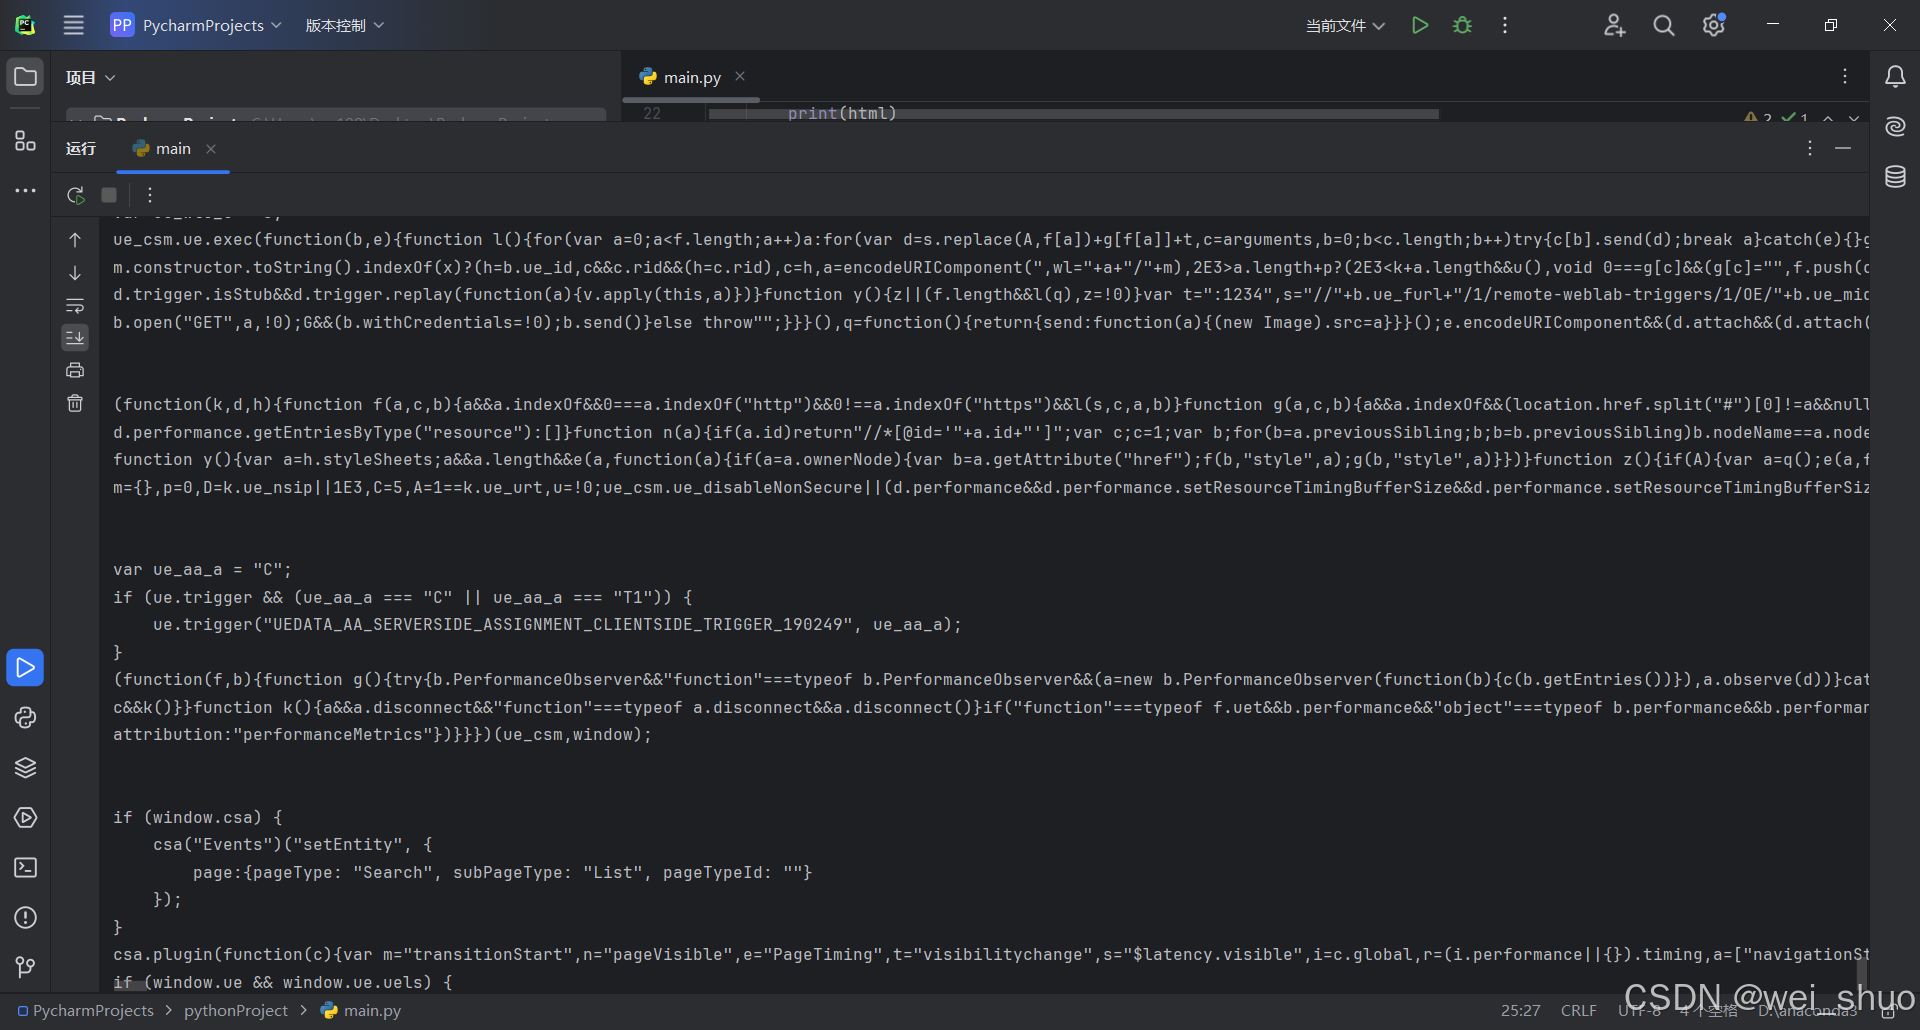Open the Run tool window sidebar icon
The height and width of the screenshot is (1030, 1920).
point(25,667)
